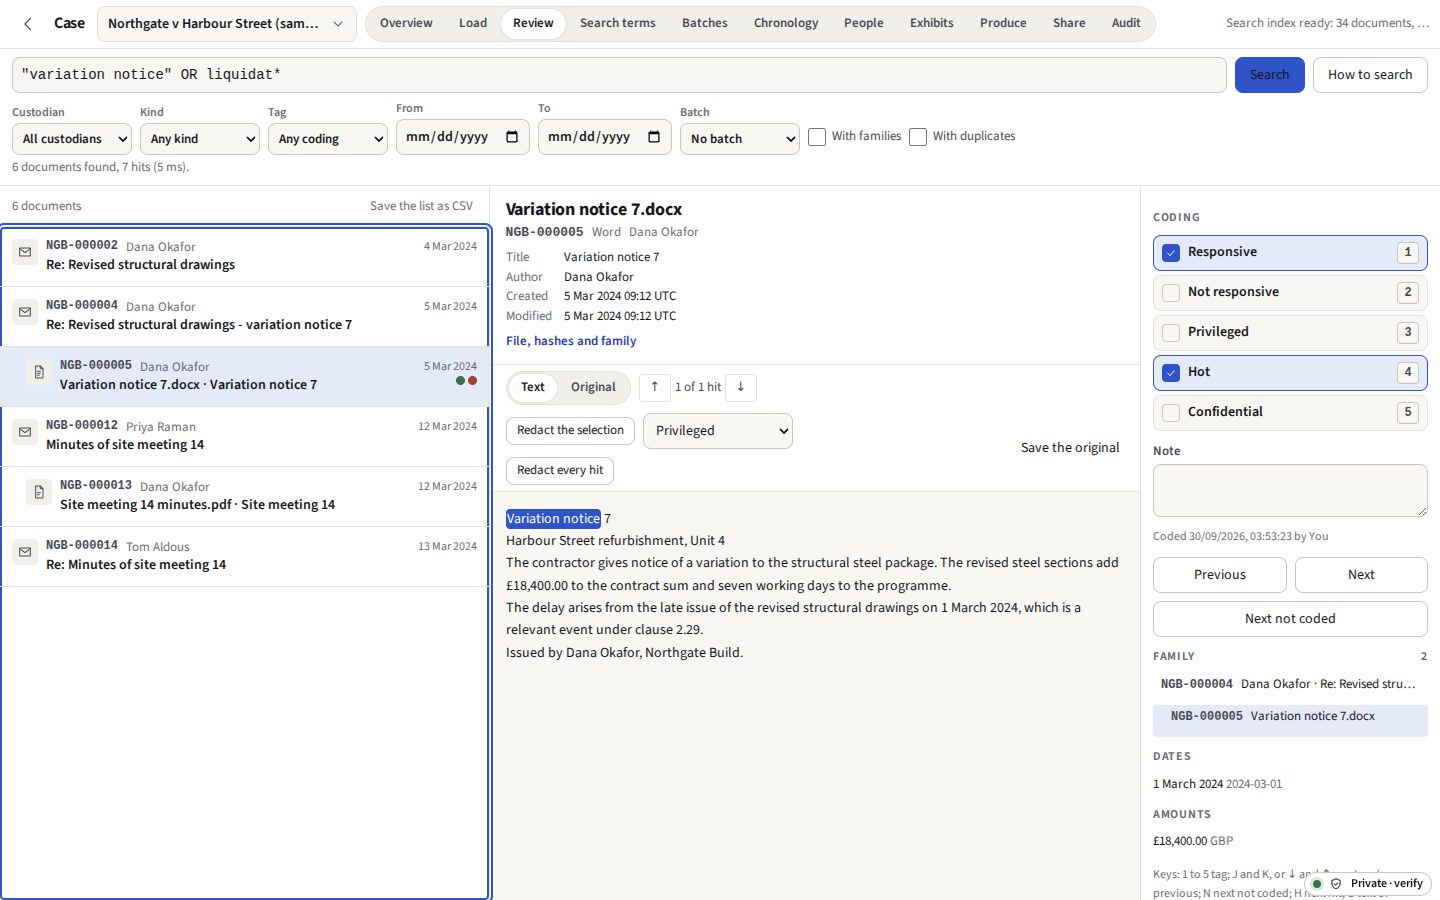Jump to previous hit with up arrow
Screen dimensions: 1440x900
point(655,387)
